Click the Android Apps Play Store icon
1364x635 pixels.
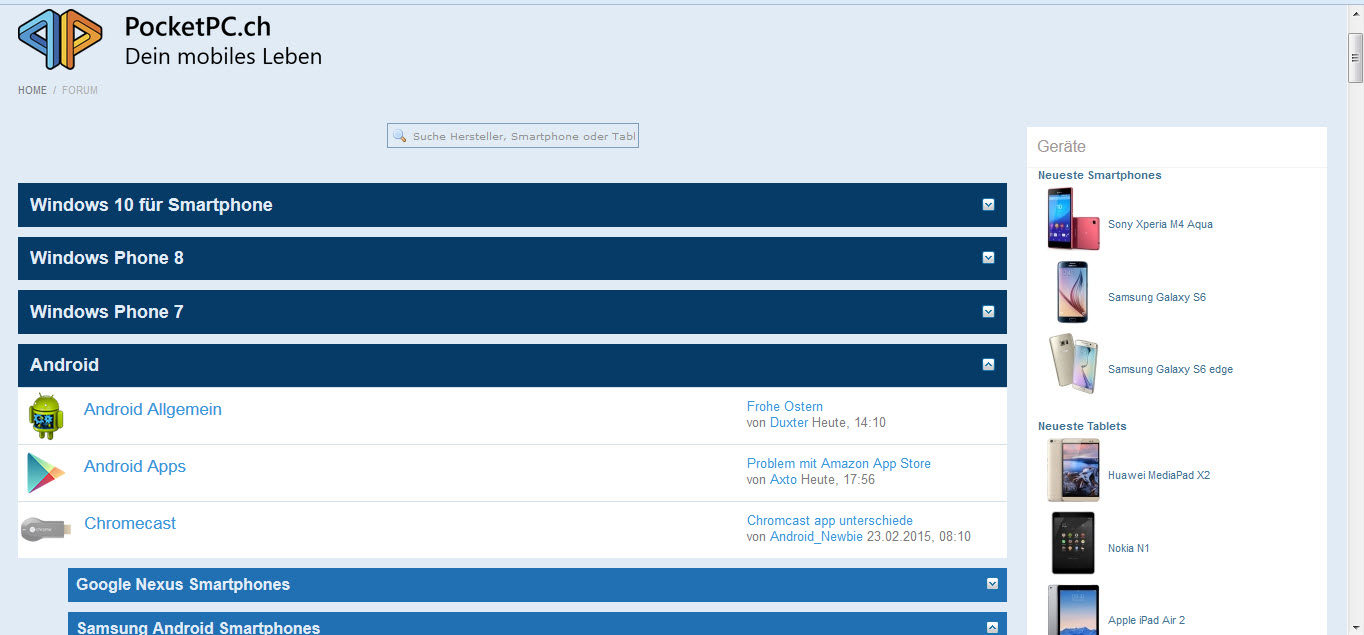(46, 473)
